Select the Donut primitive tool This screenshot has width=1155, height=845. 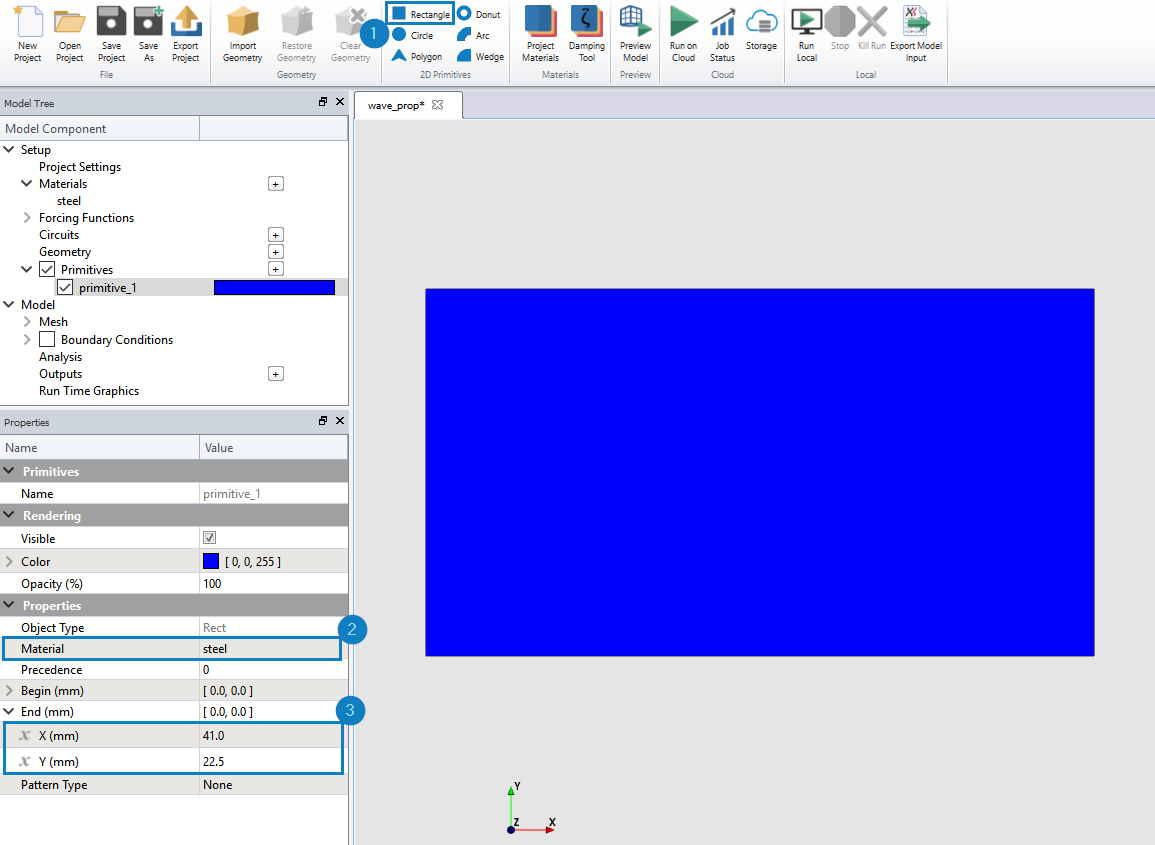pyautogui.click(x=479, y=14)
